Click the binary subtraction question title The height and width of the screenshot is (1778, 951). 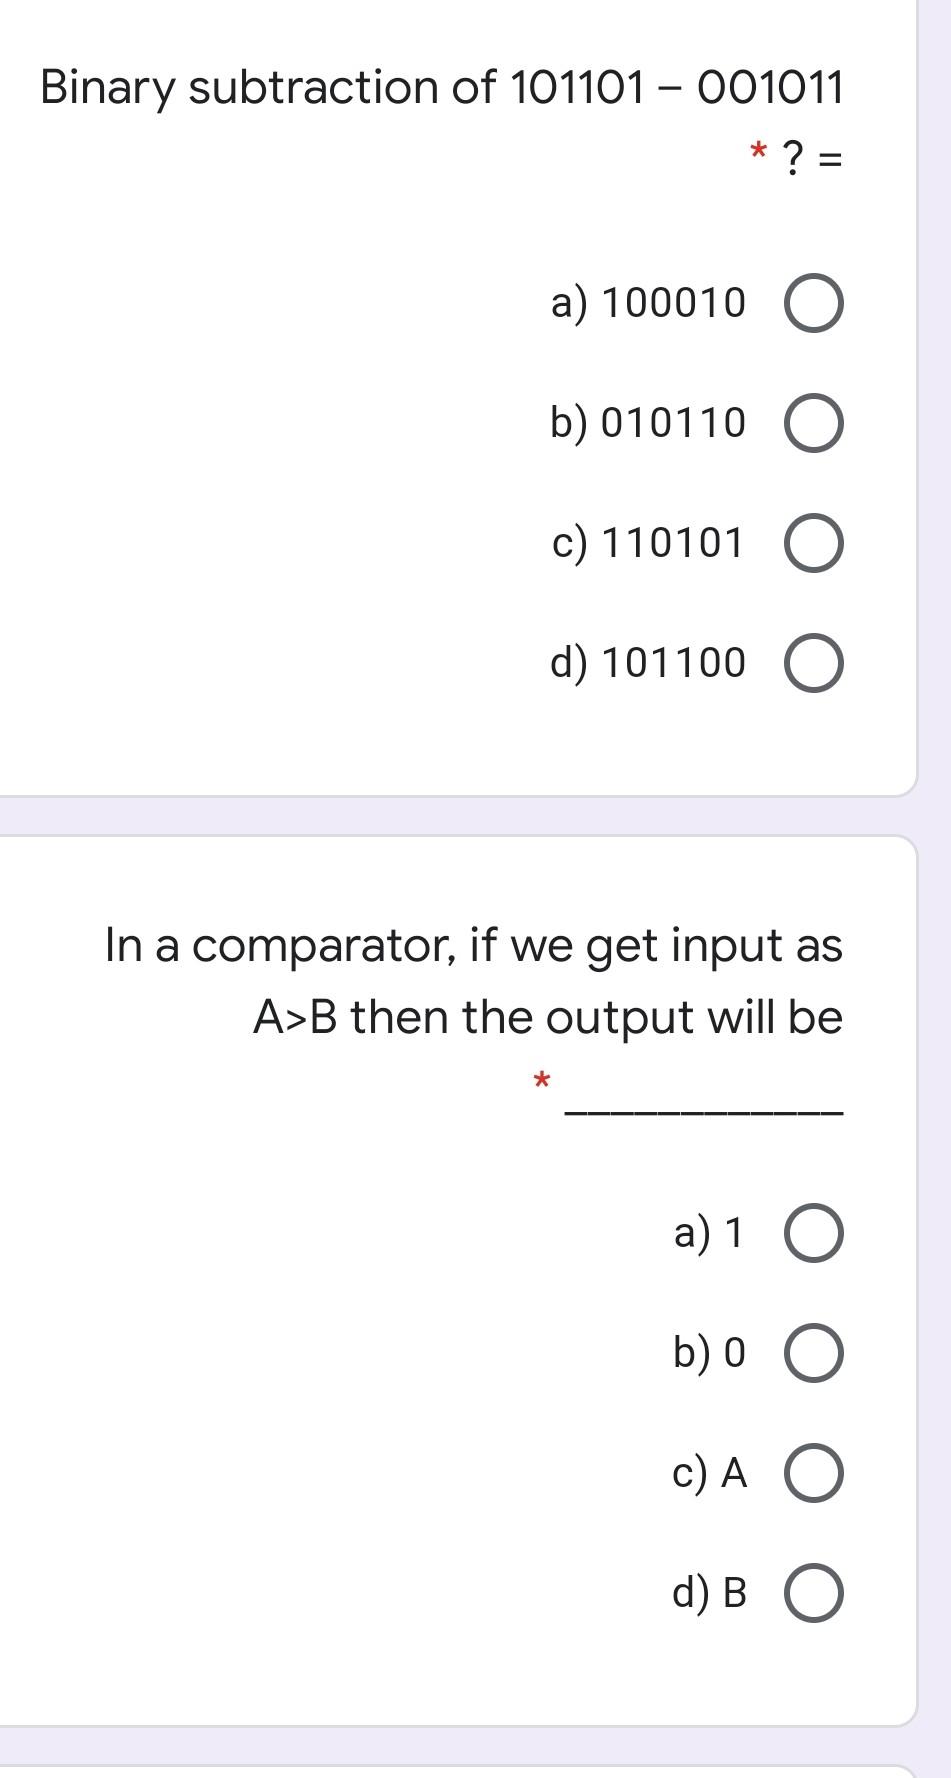[438, 88]
